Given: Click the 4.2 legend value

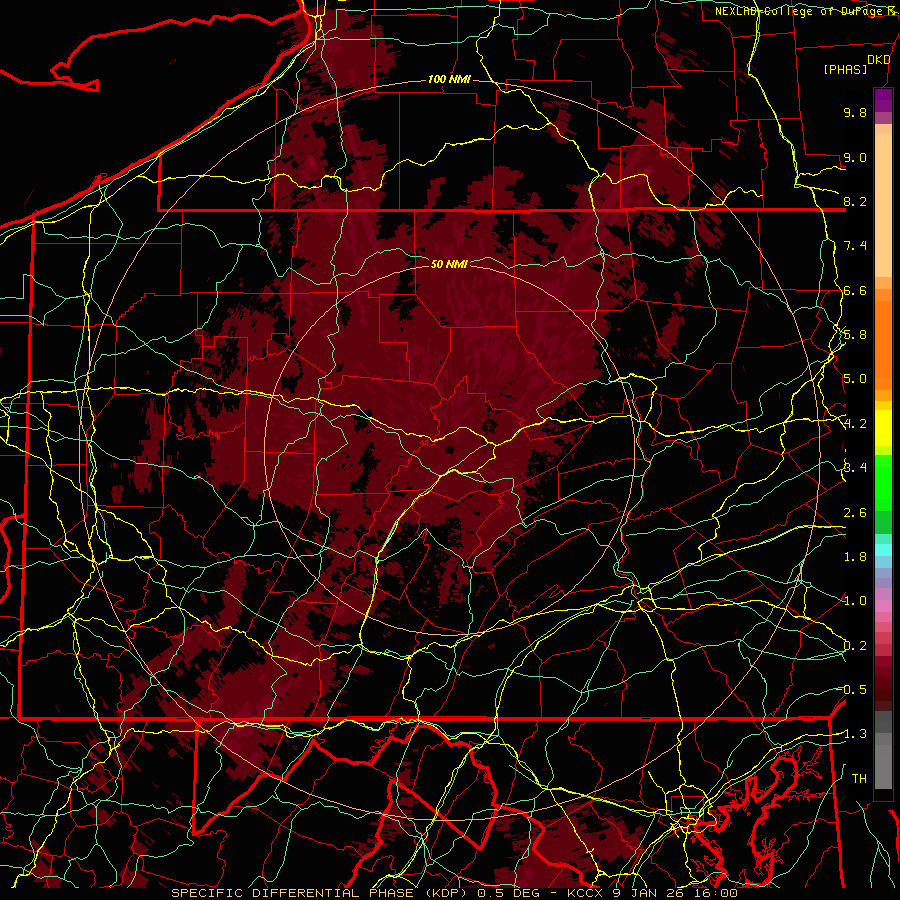Looking at the screenshot, I should 855,424.
